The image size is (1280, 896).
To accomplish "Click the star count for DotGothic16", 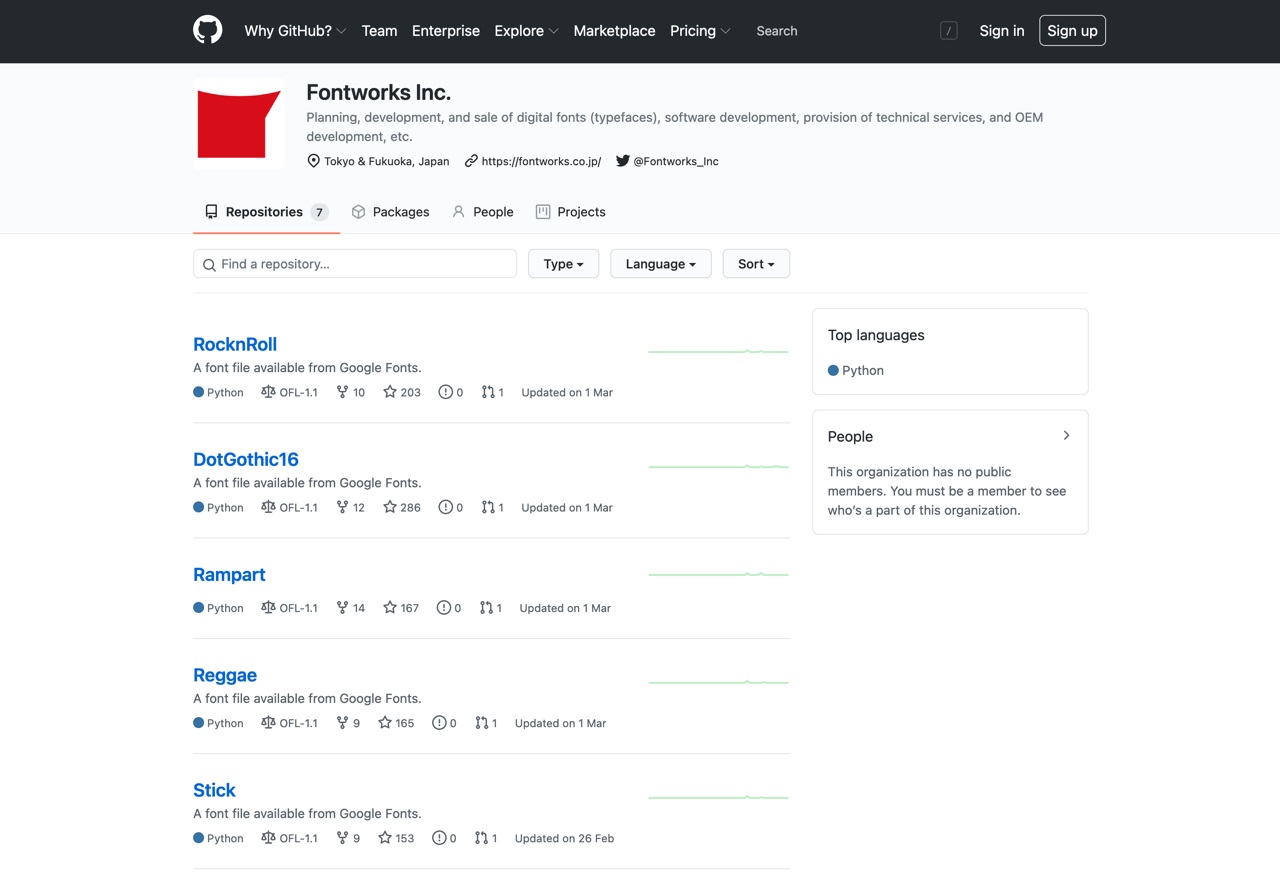I will coord(402,507).
